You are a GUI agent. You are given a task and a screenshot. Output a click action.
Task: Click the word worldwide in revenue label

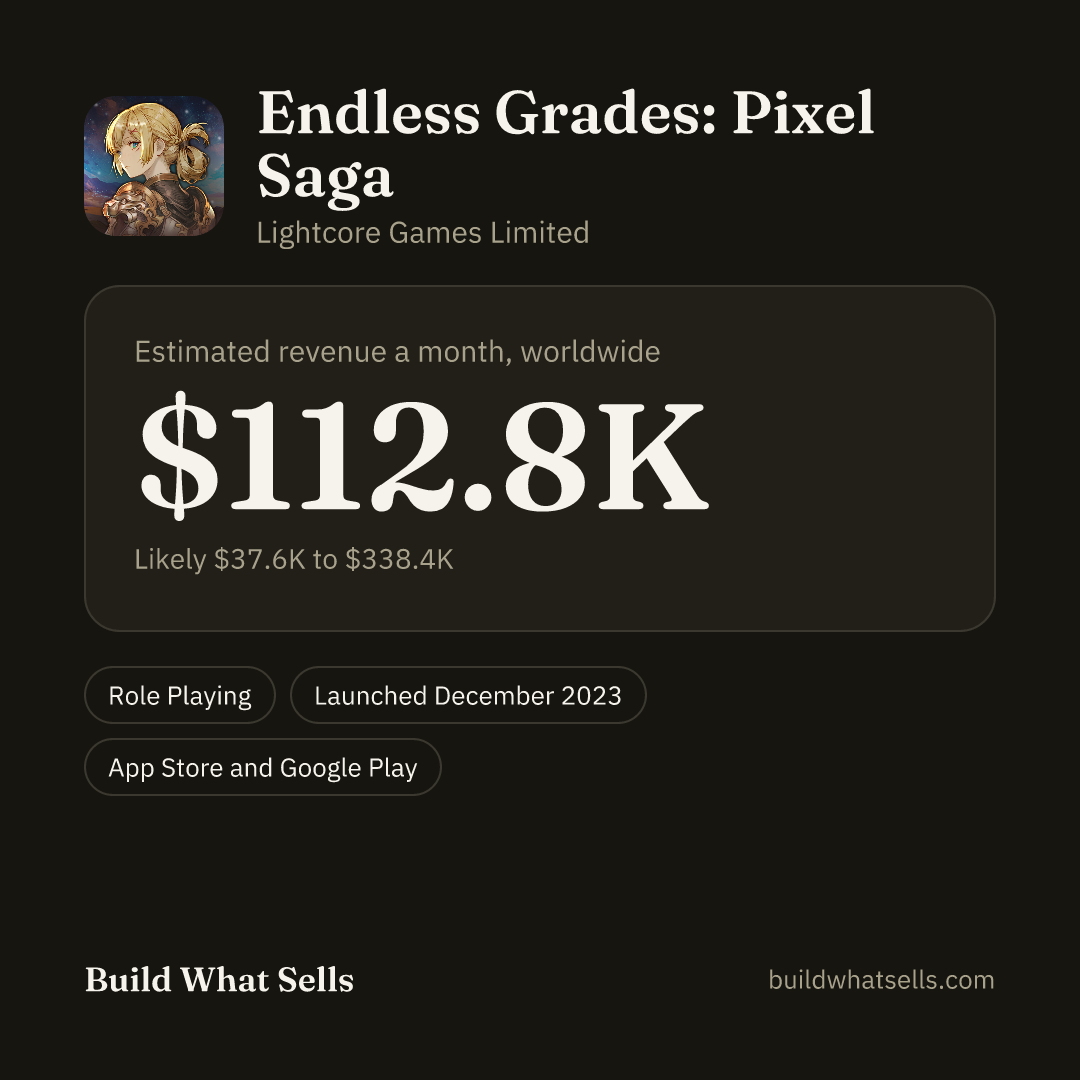click(x=590, y=352)
